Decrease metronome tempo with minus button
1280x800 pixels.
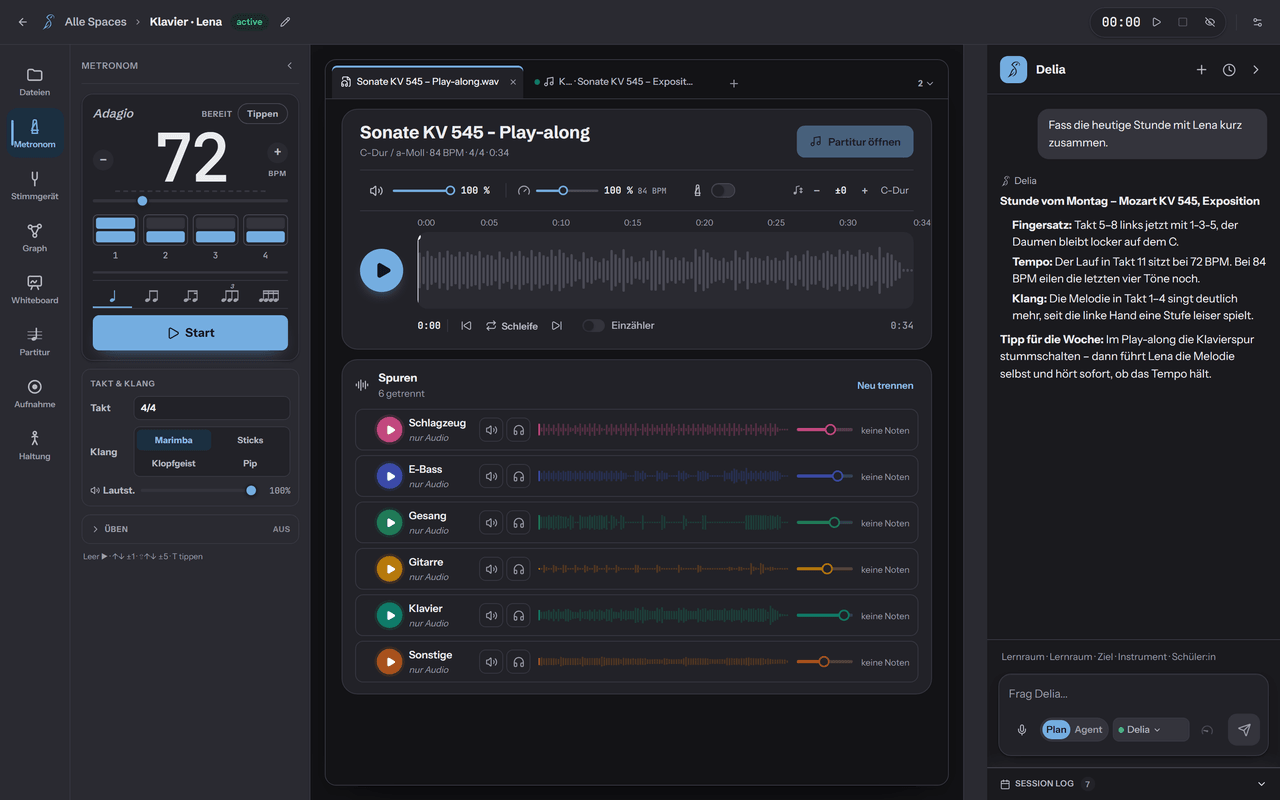pyautogui.click(x=103, y=159)
